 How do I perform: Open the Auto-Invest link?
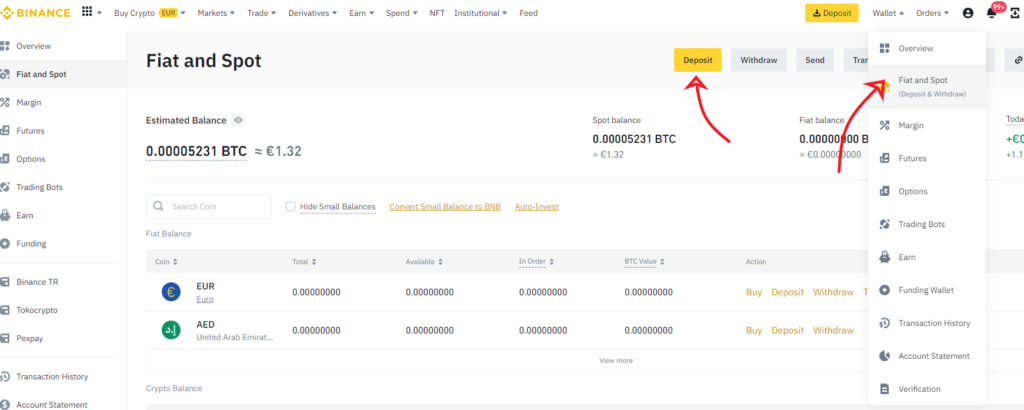pos(536,206)
